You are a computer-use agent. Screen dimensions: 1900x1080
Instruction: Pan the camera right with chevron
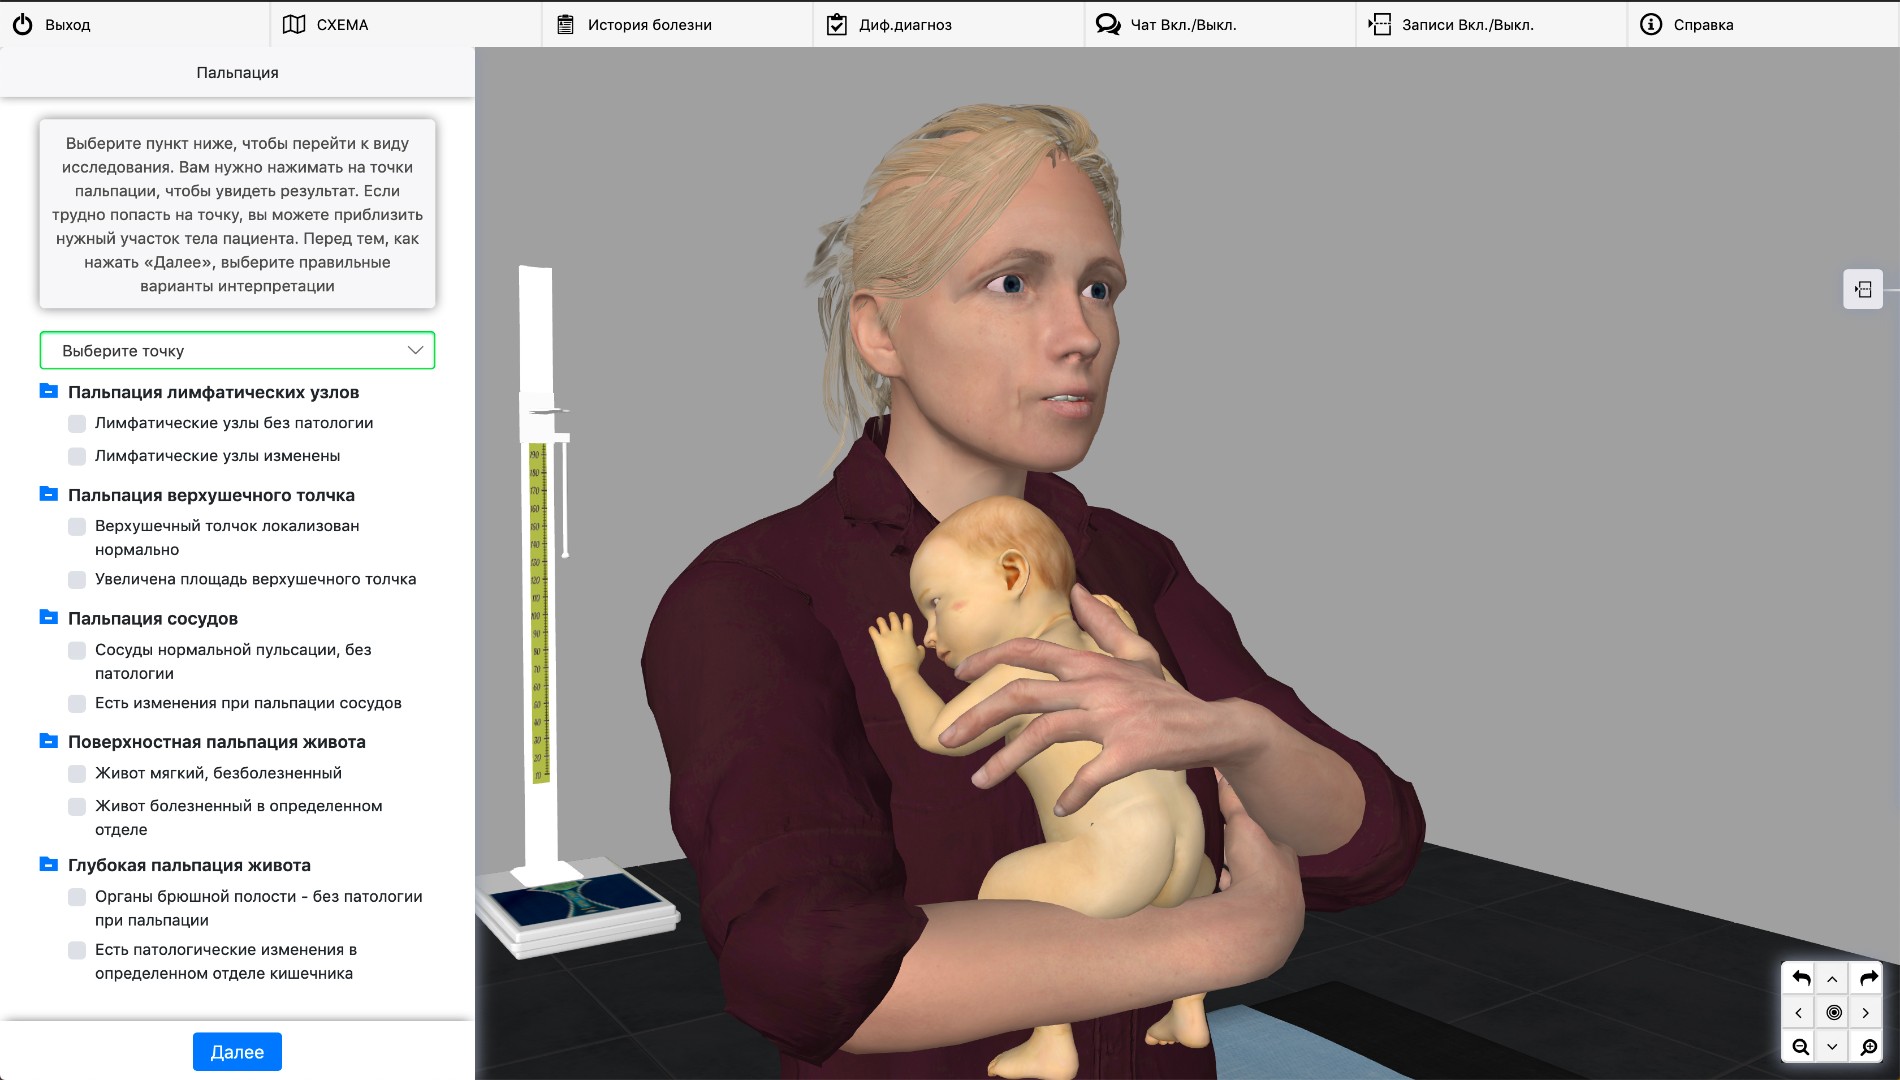point(1866,1013)
